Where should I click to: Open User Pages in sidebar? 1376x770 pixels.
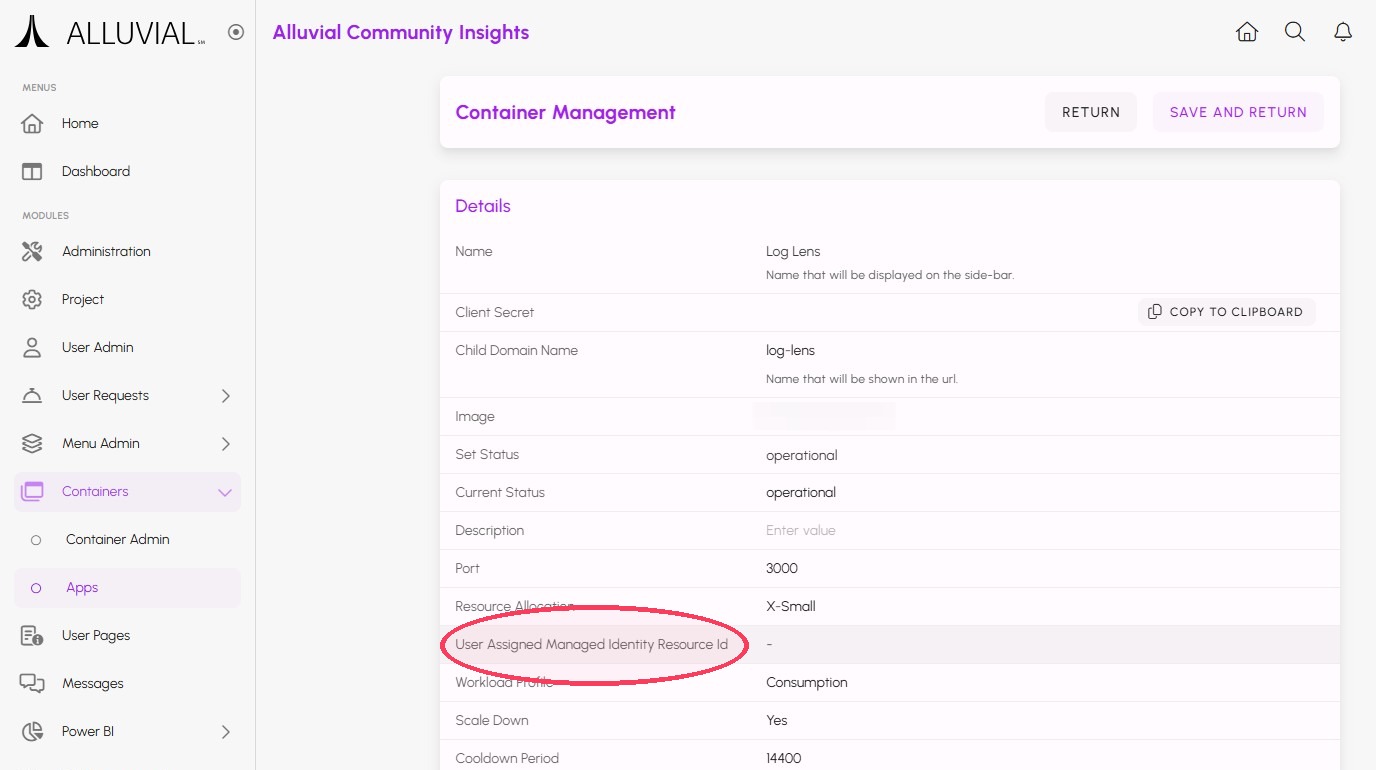coord(128,636)
